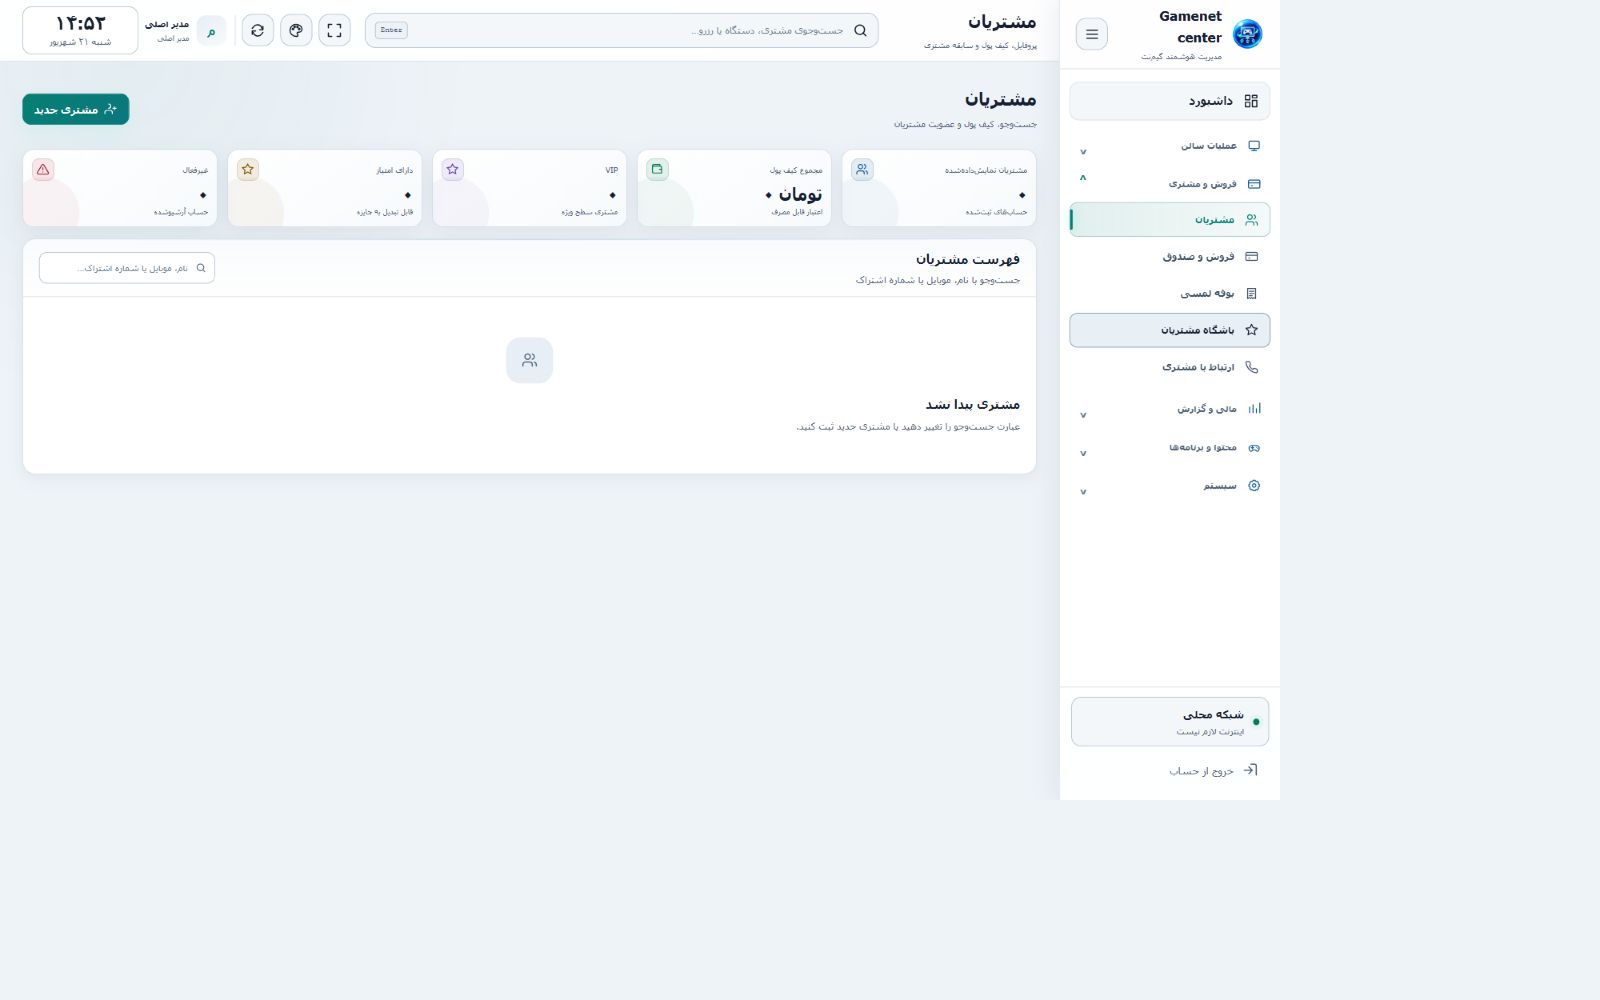1600x1000 pixels.
Task: Open the theme palette icon
Action: [x=296, y=30]
